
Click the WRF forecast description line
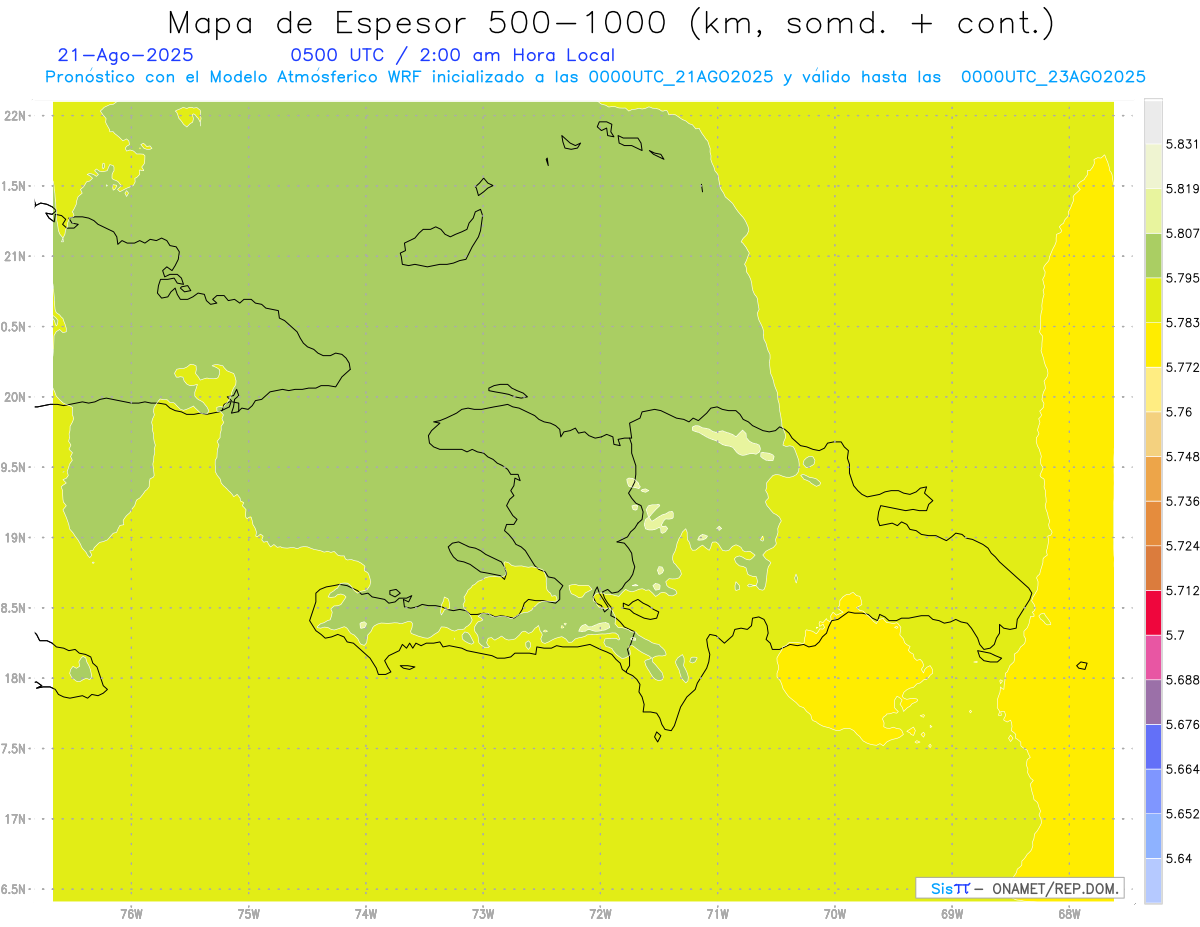click(595, 77)
